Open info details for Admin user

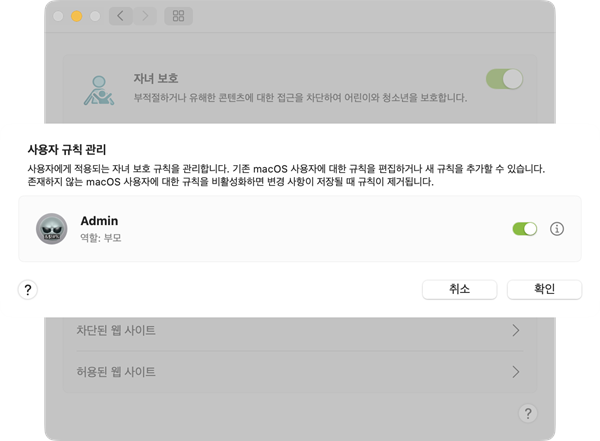pyautogui.click(x=557, y=229)
